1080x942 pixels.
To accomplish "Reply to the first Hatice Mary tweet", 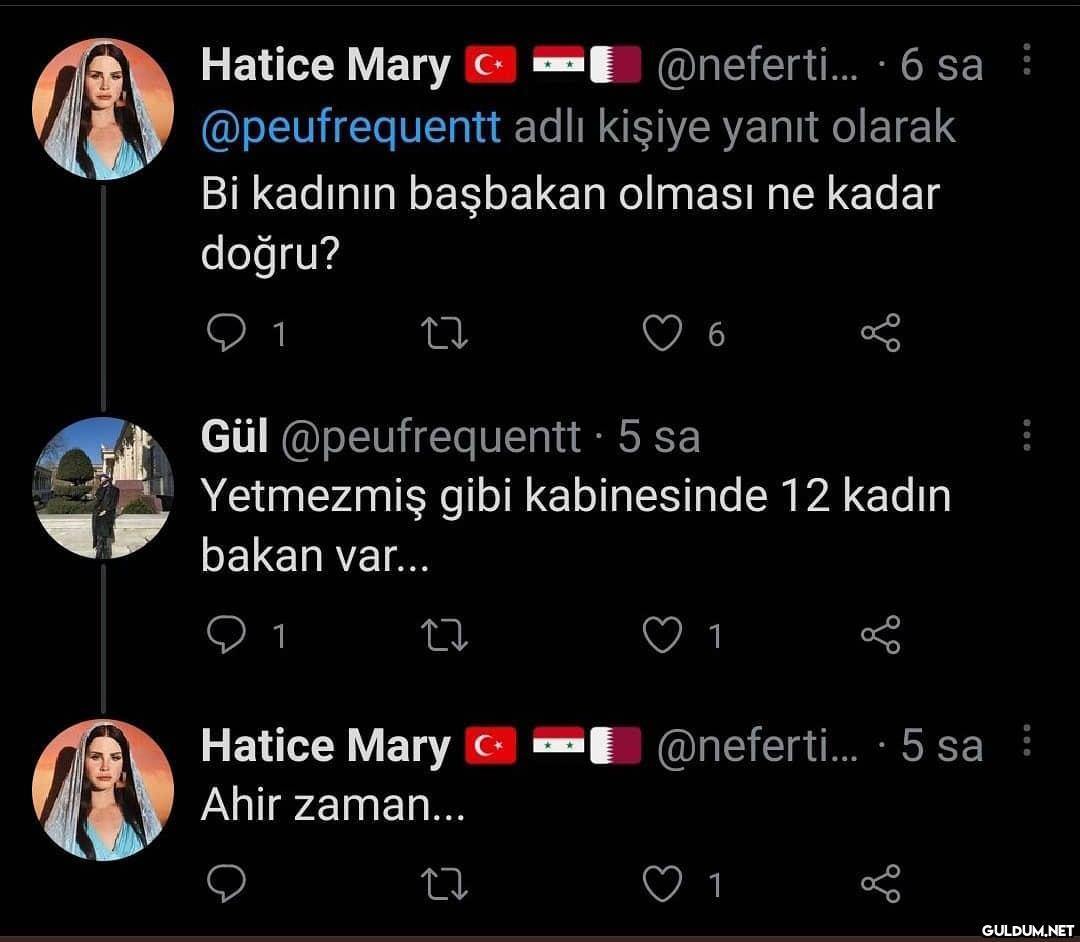I will [x=226, y=333].
